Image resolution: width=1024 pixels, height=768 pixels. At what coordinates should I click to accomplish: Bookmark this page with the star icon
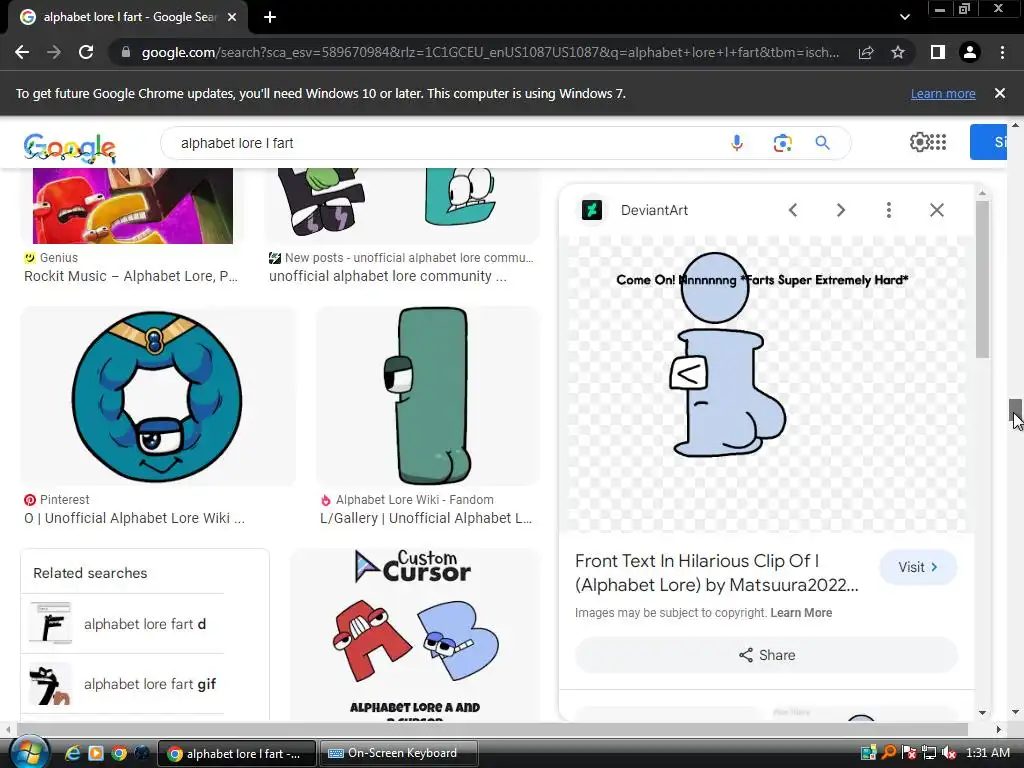(898, 52)
